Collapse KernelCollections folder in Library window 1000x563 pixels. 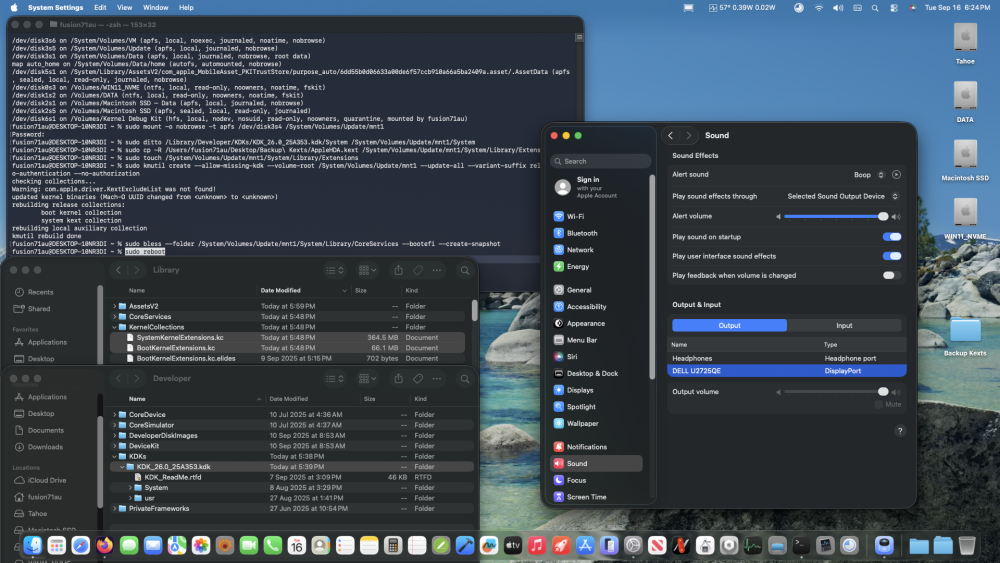(x=115, y=327)
